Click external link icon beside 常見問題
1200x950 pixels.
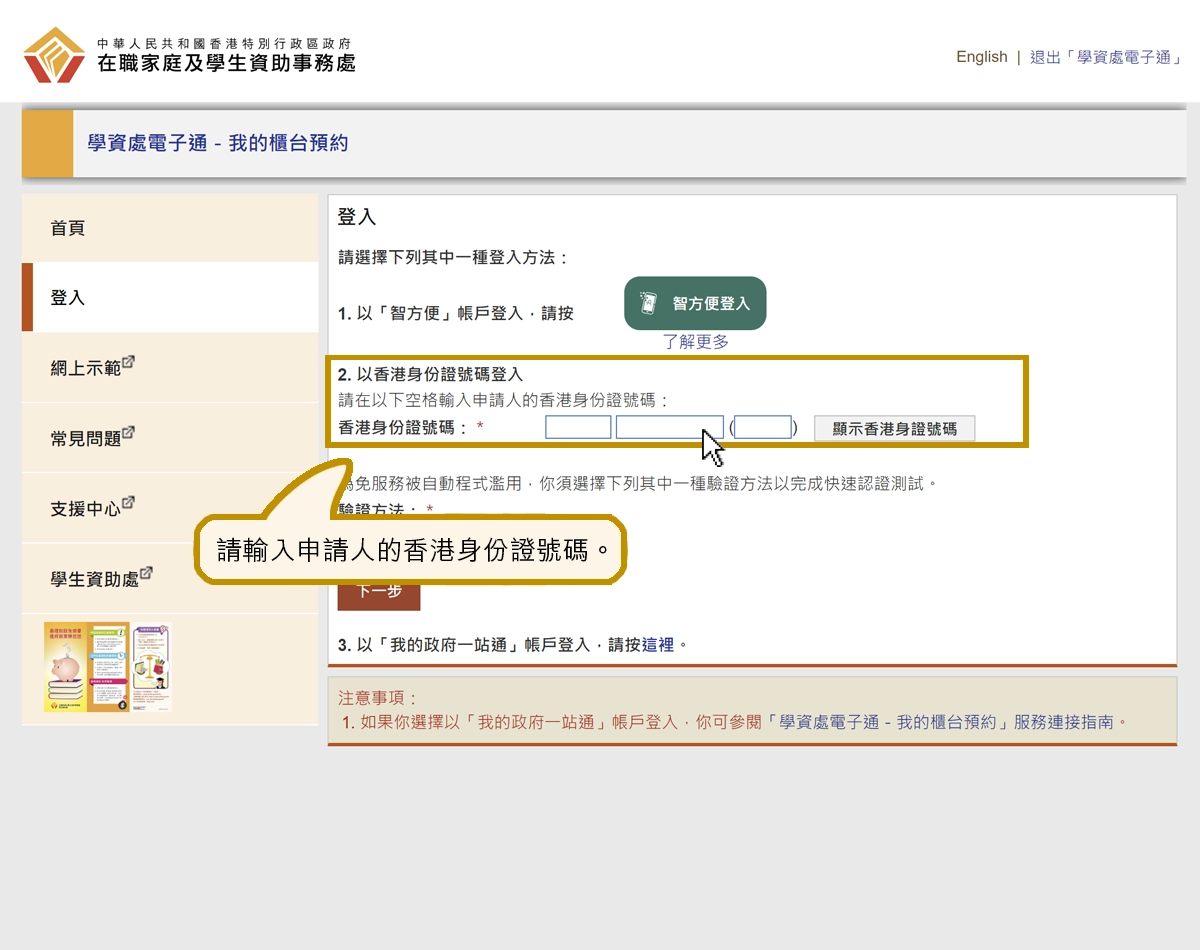pyautogui.click(x=128, y=432)
